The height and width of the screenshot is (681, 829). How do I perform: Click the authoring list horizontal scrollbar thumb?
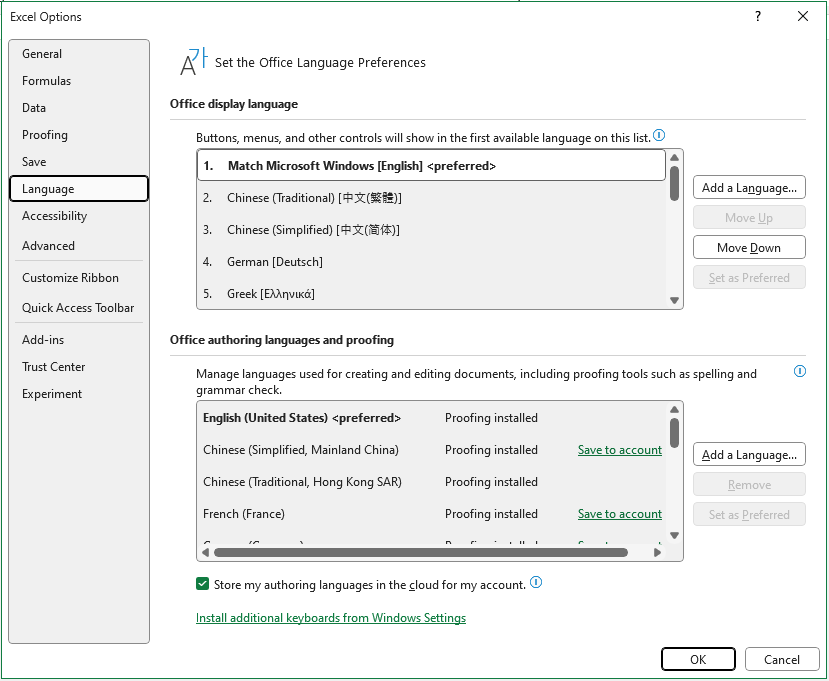click(x=421, y=553)
